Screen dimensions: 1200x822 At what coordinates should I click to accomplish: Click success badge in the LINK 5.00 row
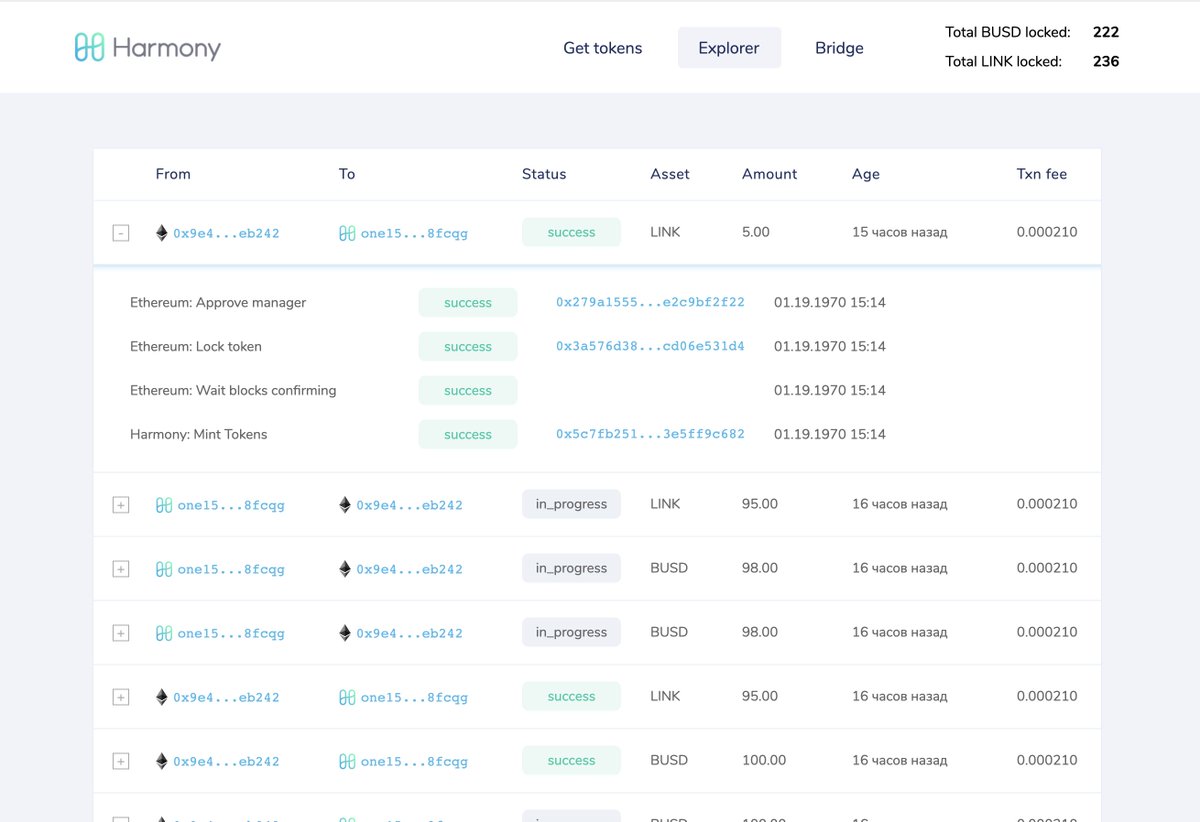(571, 232)
